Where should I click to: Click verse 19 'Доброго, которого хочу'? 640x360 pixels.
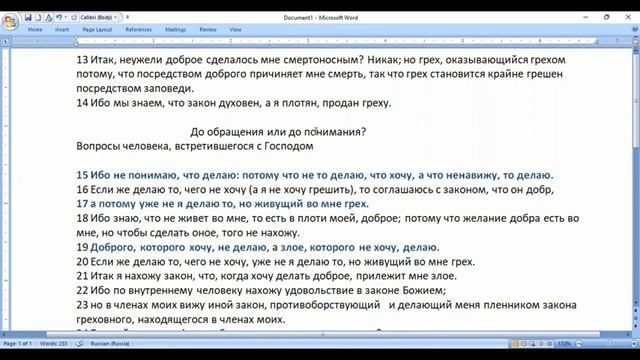tap(258, 247)
